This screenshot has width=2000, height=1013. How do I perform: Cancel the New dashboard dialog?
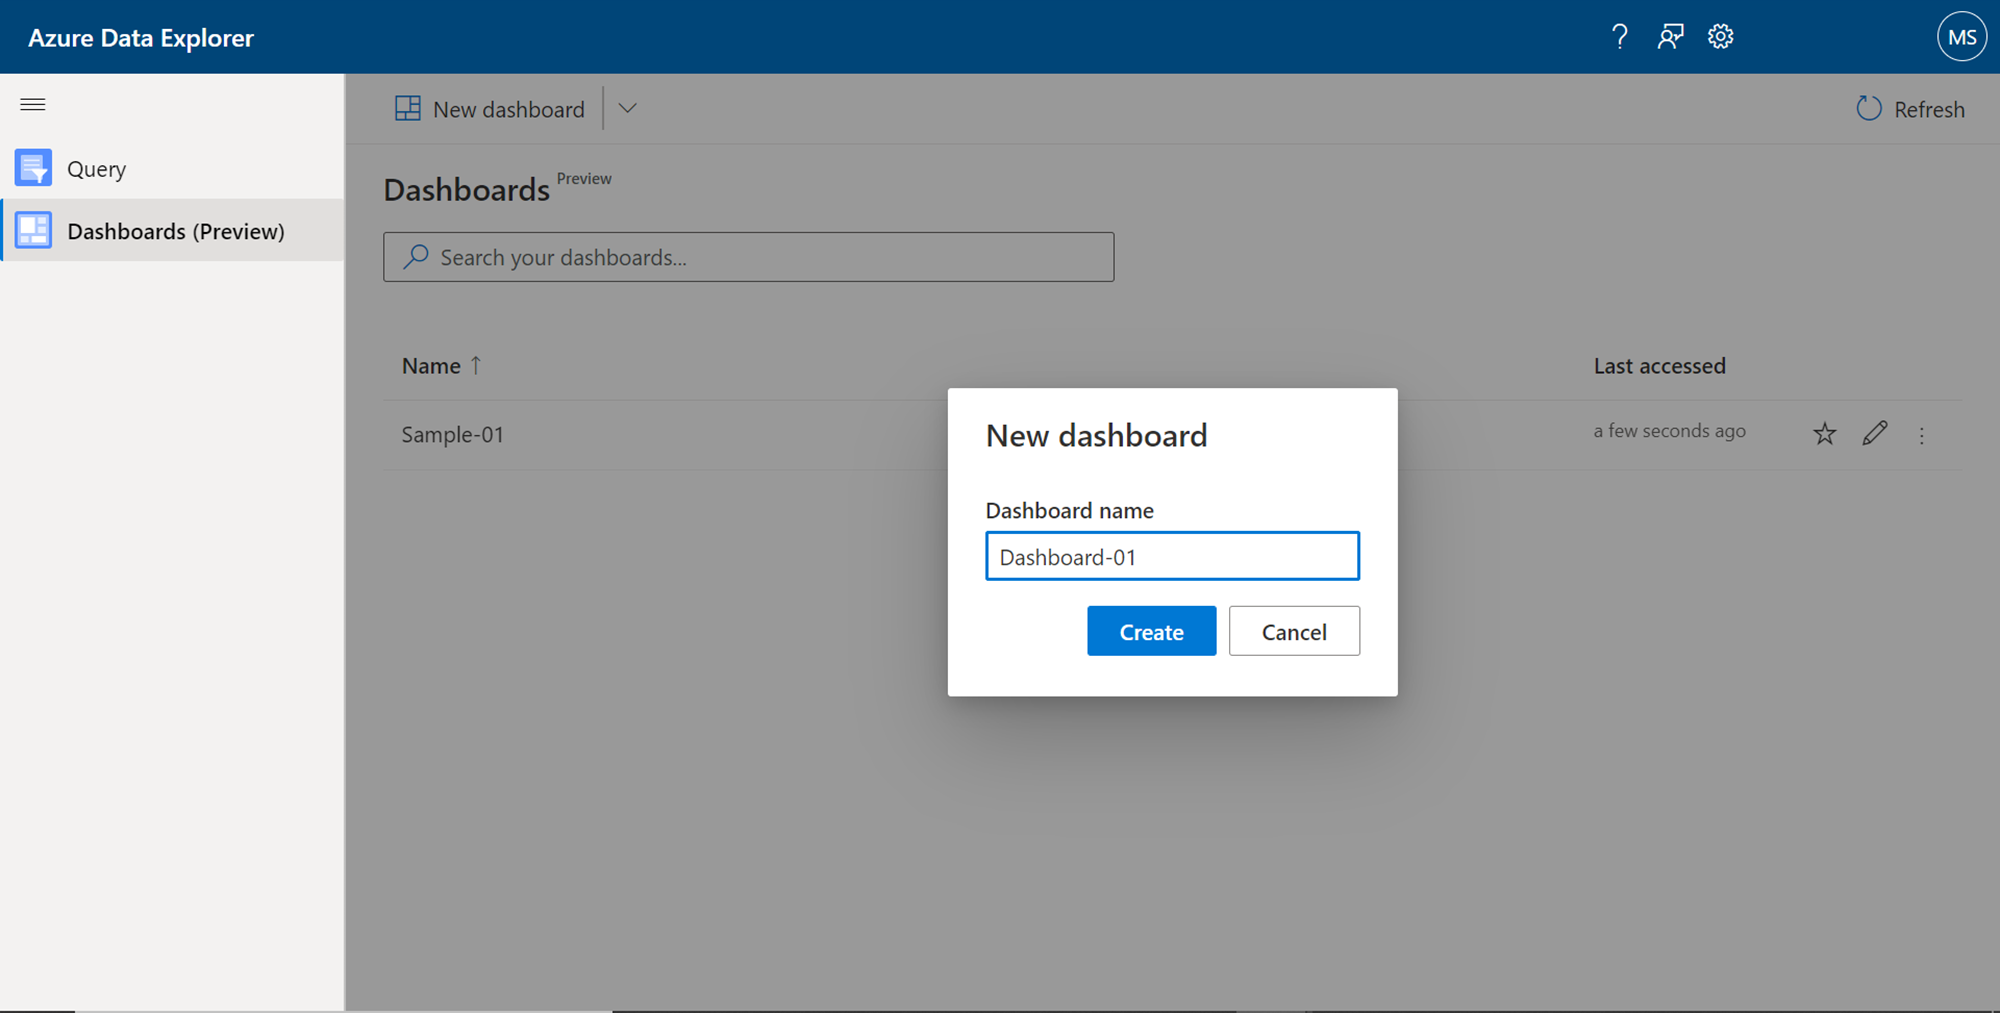tap(1294, 631)
